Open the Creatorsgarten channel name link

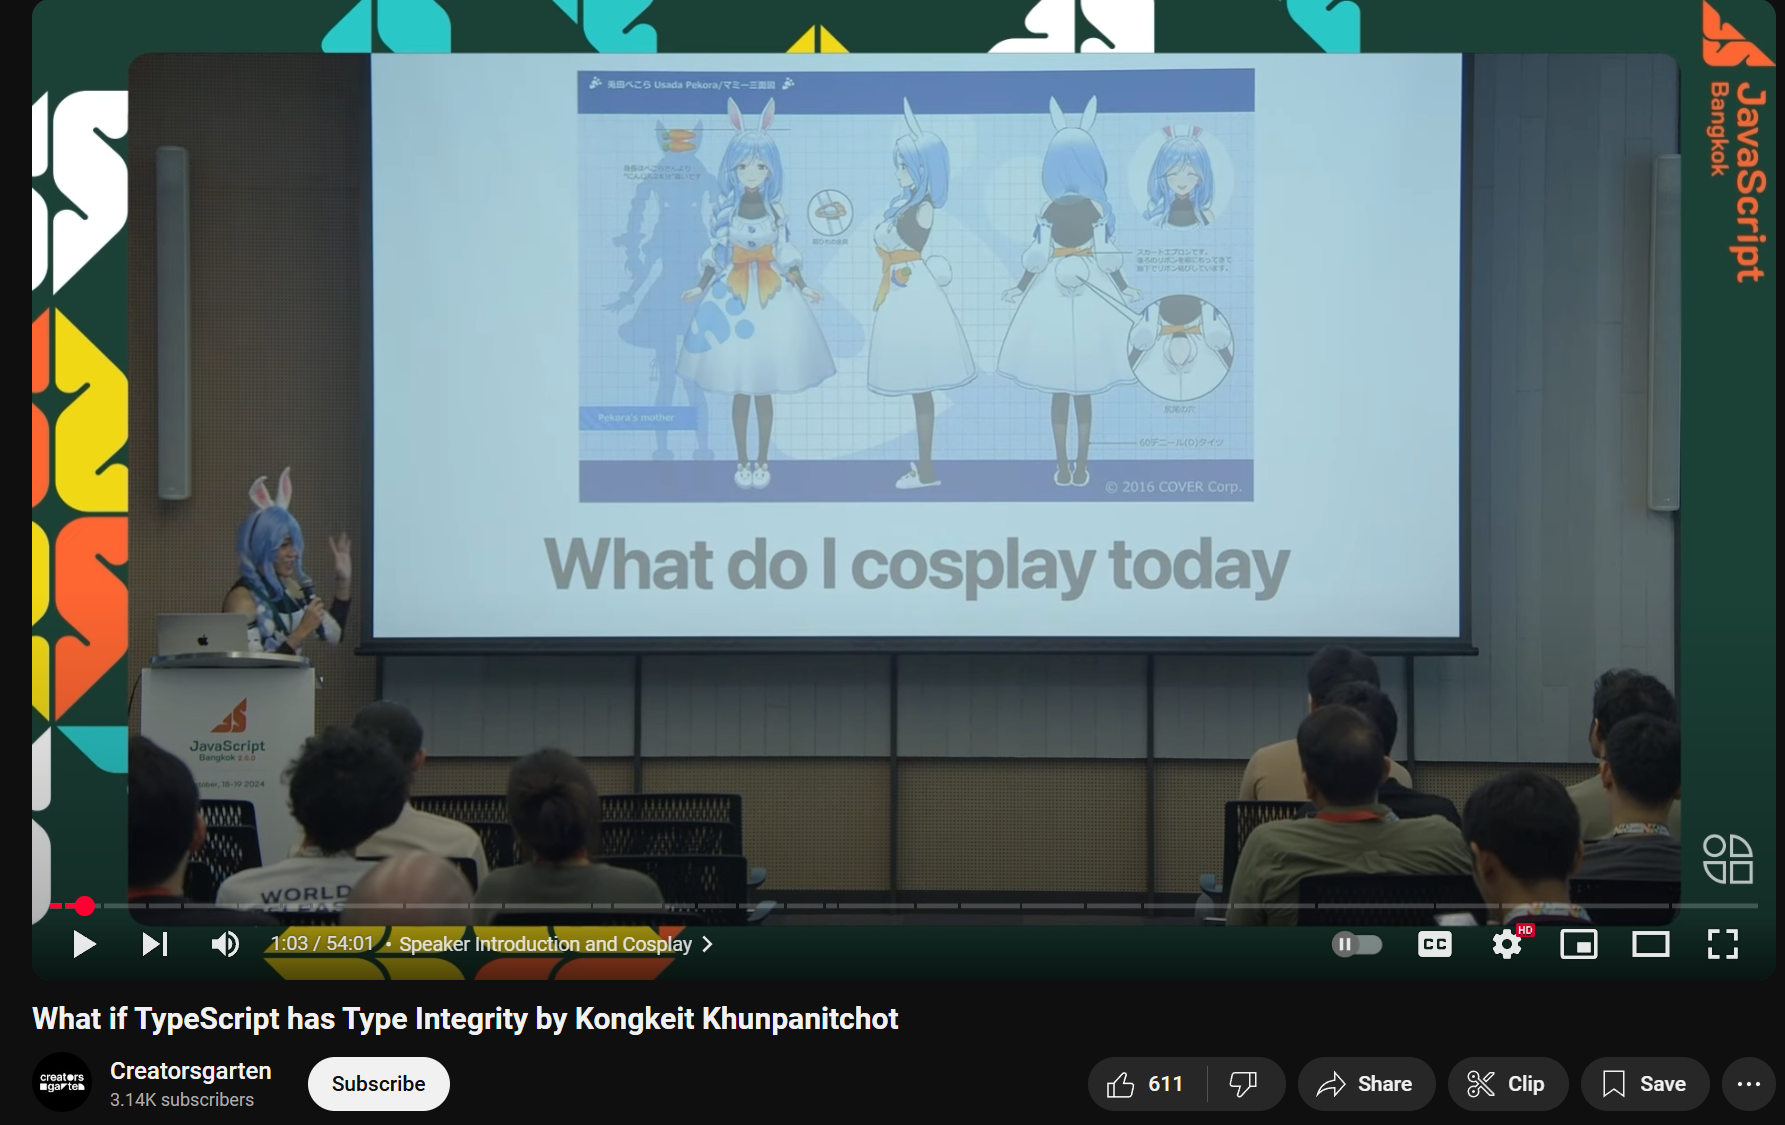pos(191,1071)
